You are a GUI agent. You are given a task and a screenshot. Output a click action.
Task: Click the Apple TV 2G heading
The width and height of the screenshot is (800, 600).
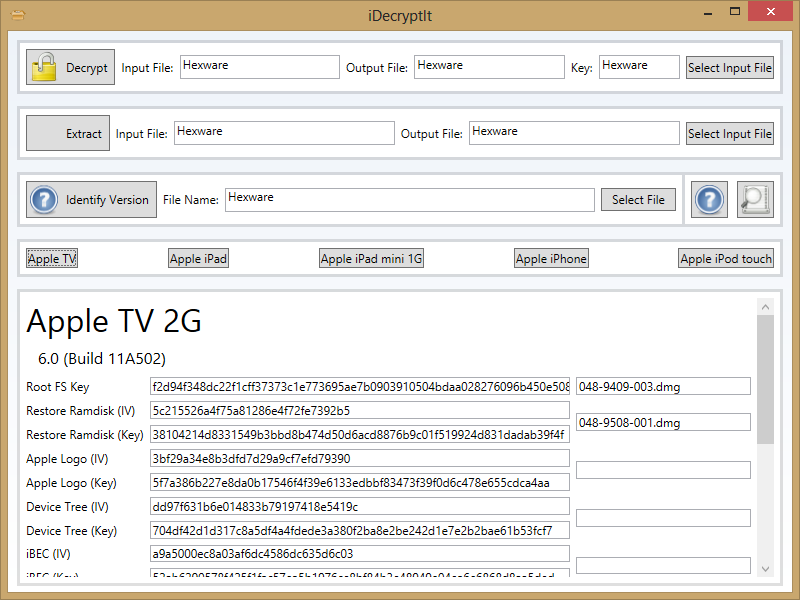[x=114, y=321]
